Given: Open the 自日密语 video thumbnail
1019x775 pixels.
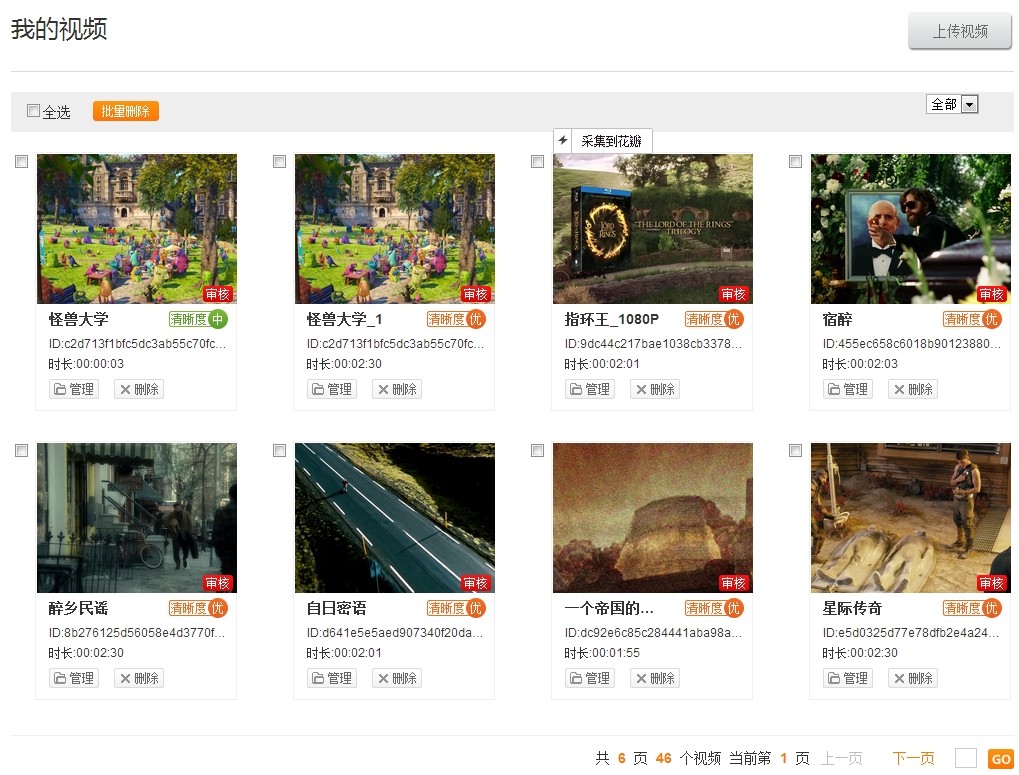Looking at the screenshot, I should (x=394, y=518).
